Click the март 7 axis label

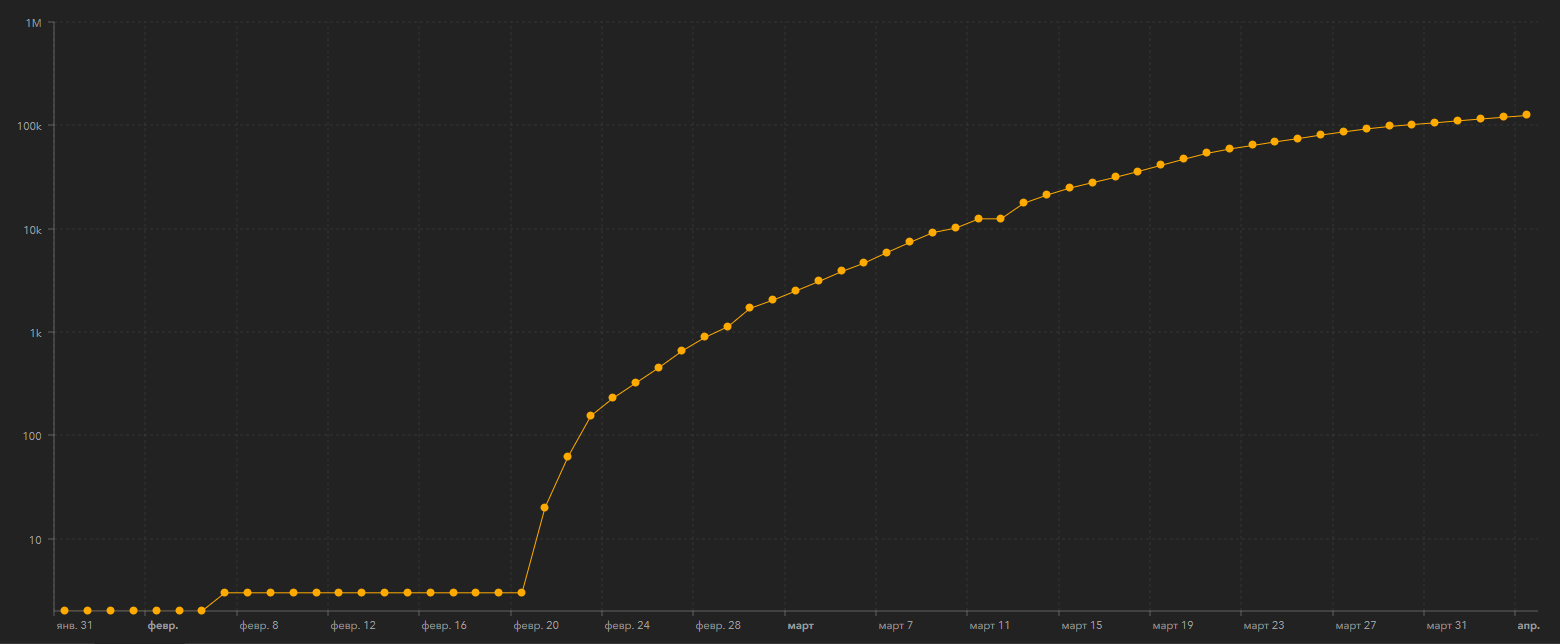[x=896, y=626]
